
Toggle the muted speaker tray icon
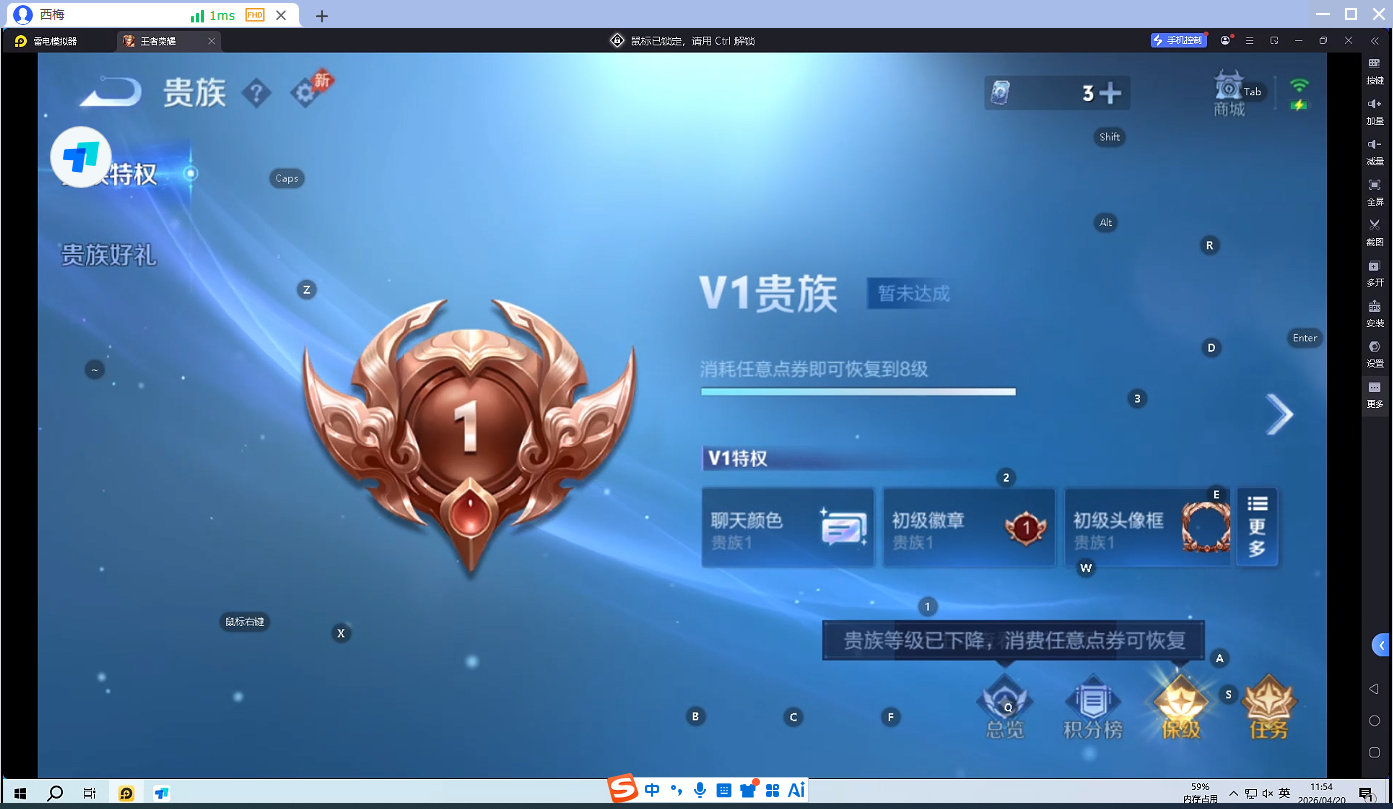tap(1267, 793)
